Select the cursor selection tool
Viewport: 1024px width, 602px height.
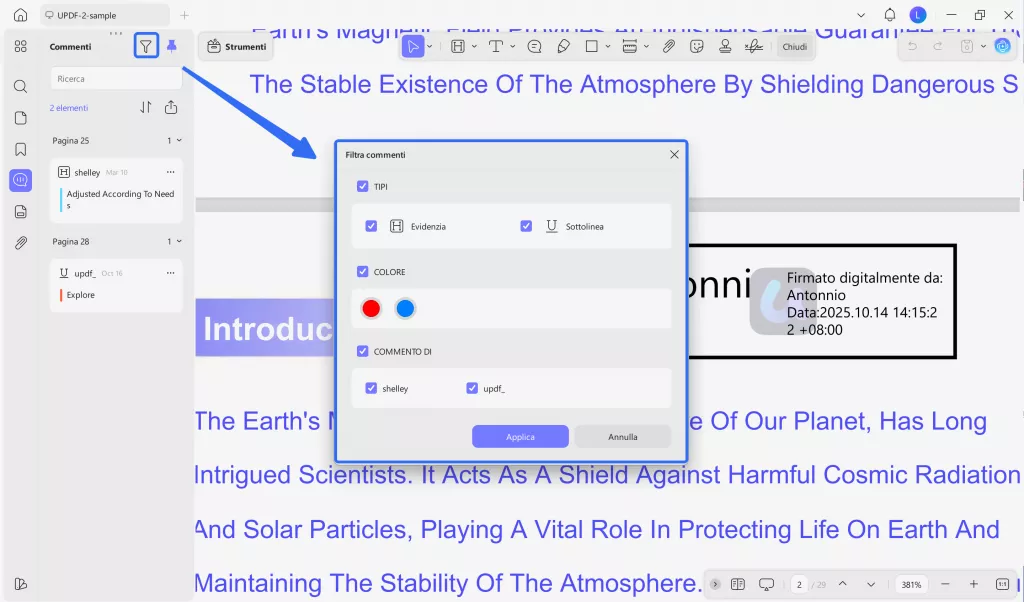pos(413,46)
